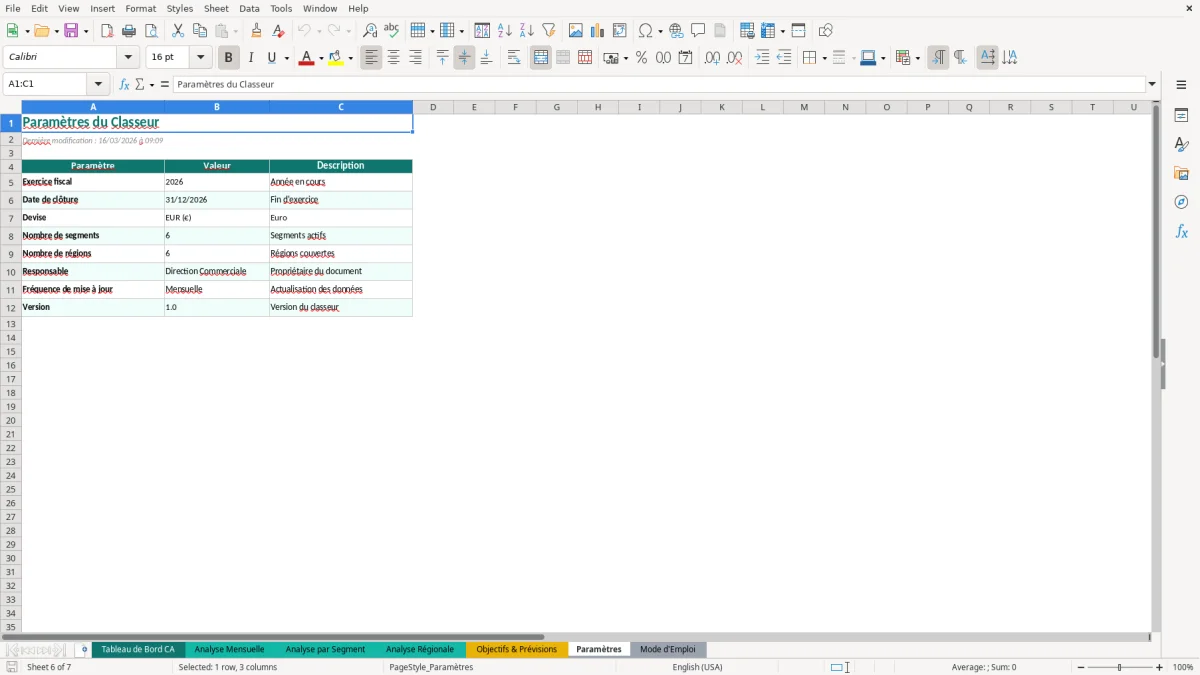
Task: Toggle Left-To-Right text direction
Action: point(938,58)
